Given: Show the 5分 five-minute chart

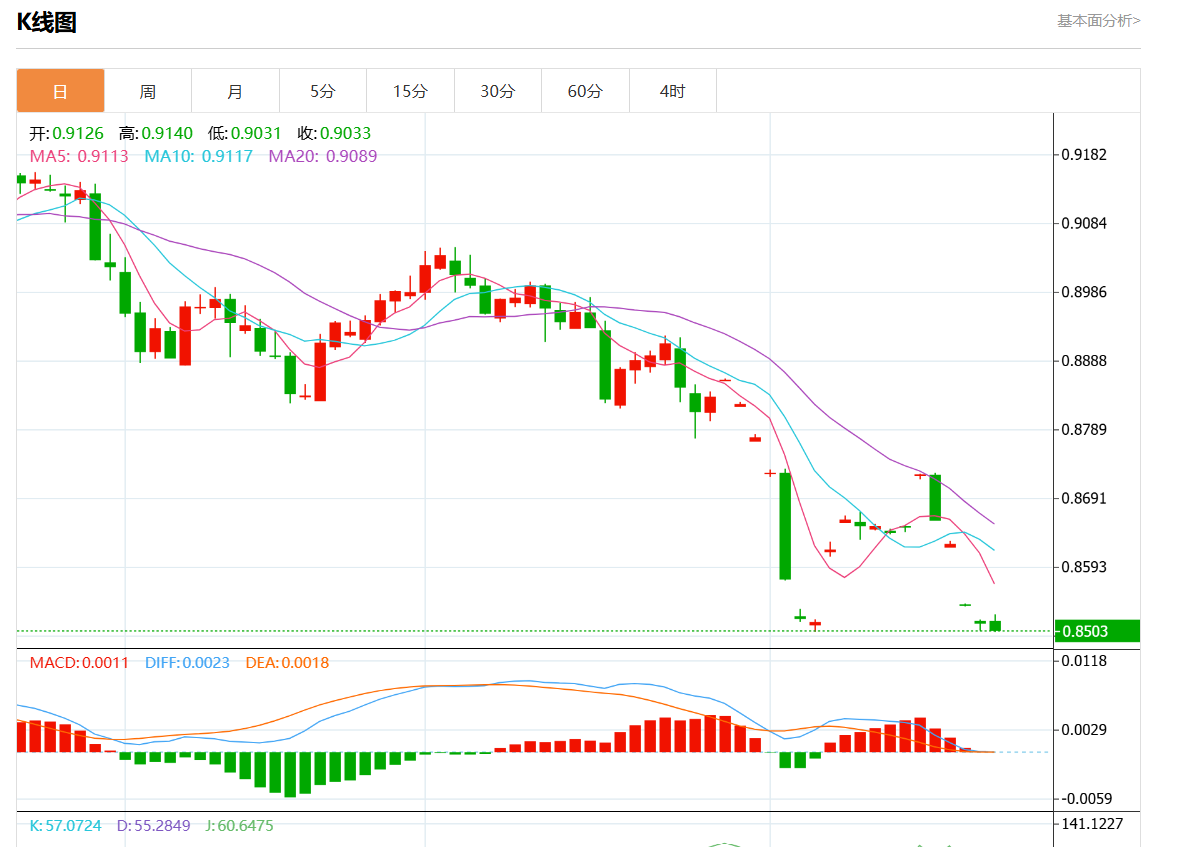Looking at the screenshot, I should tap(322, 91).
